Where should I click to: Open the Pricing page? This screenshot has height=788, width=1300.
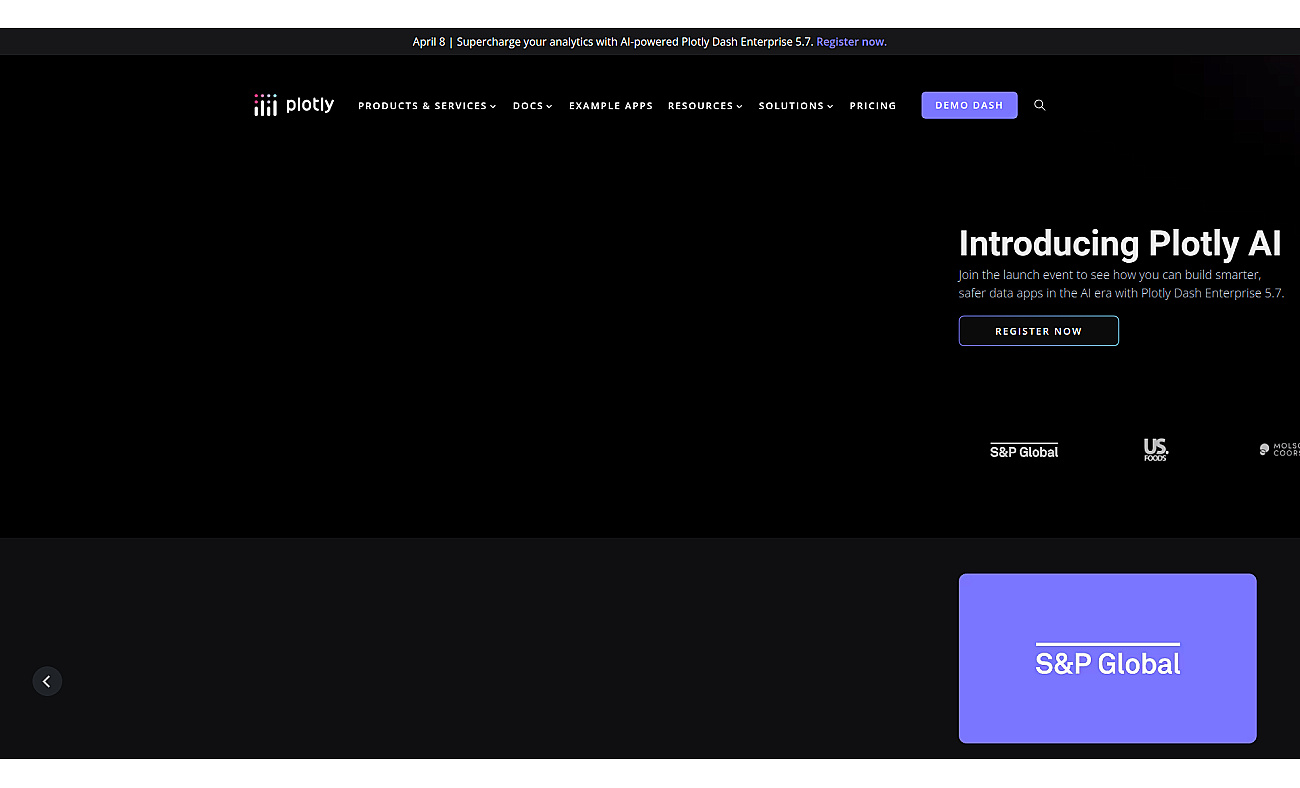[x=873, y=106]
